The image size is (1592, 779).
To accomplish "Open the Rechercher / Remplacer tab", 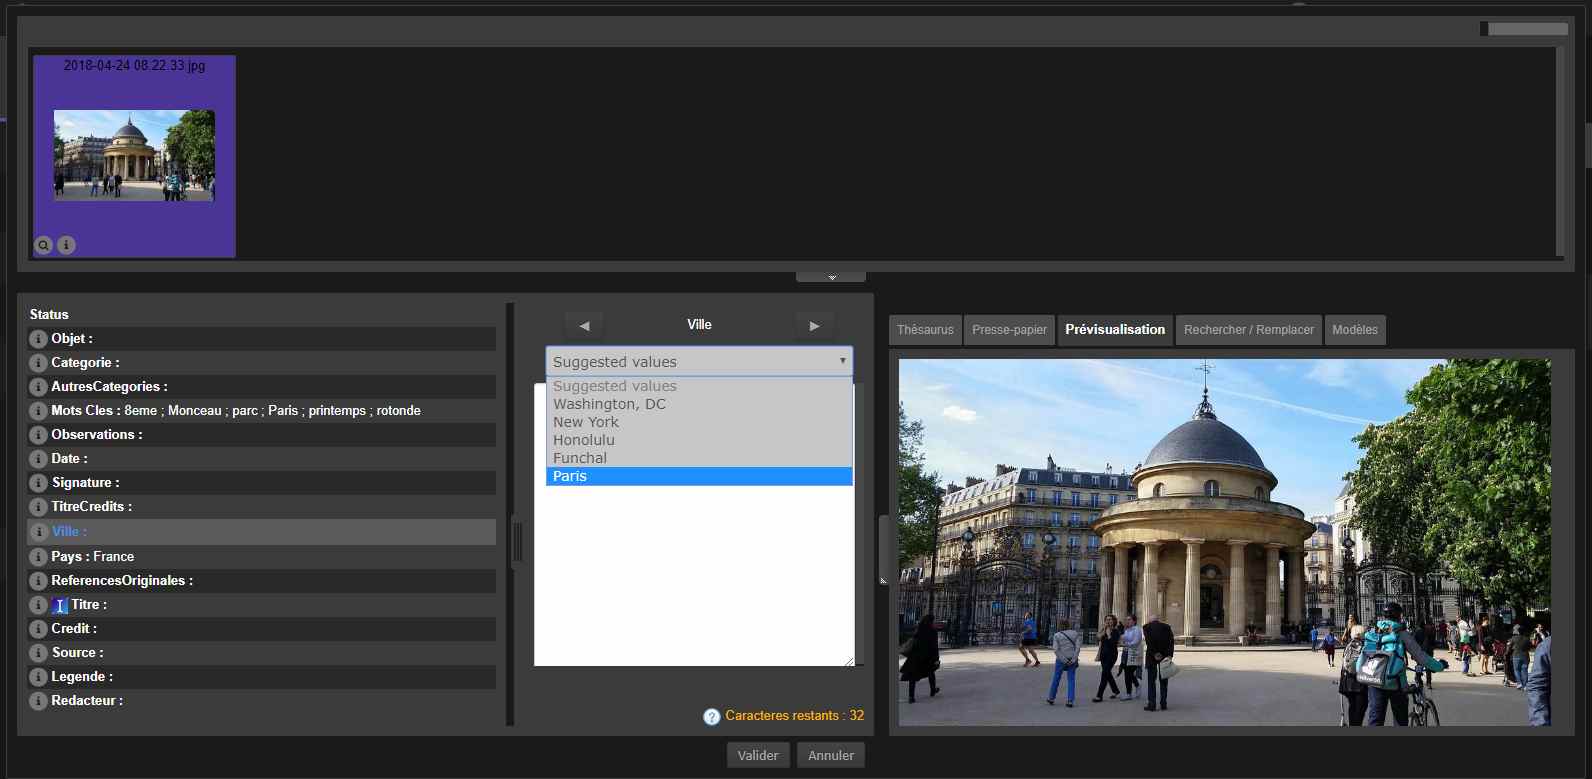I will coord(1248,330).
